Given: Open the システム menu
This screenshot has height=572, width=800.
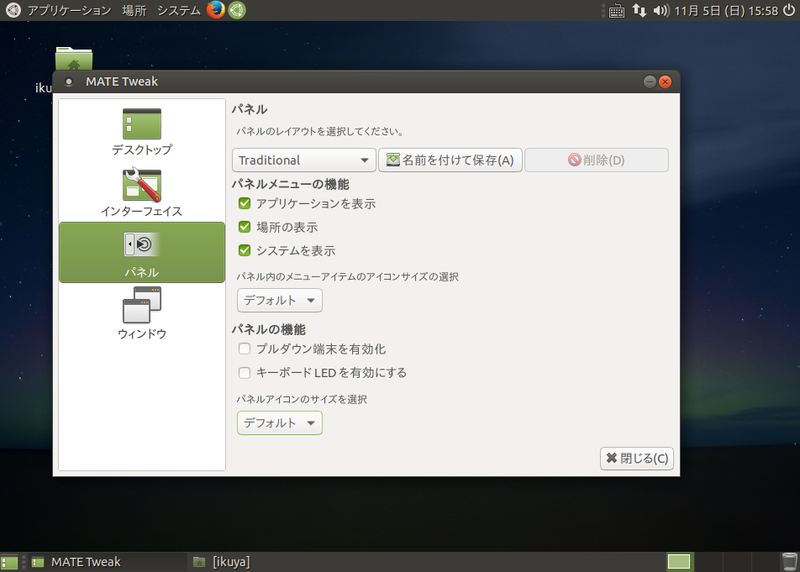Looking at the screenshot, I should click(x=179, y=10).
